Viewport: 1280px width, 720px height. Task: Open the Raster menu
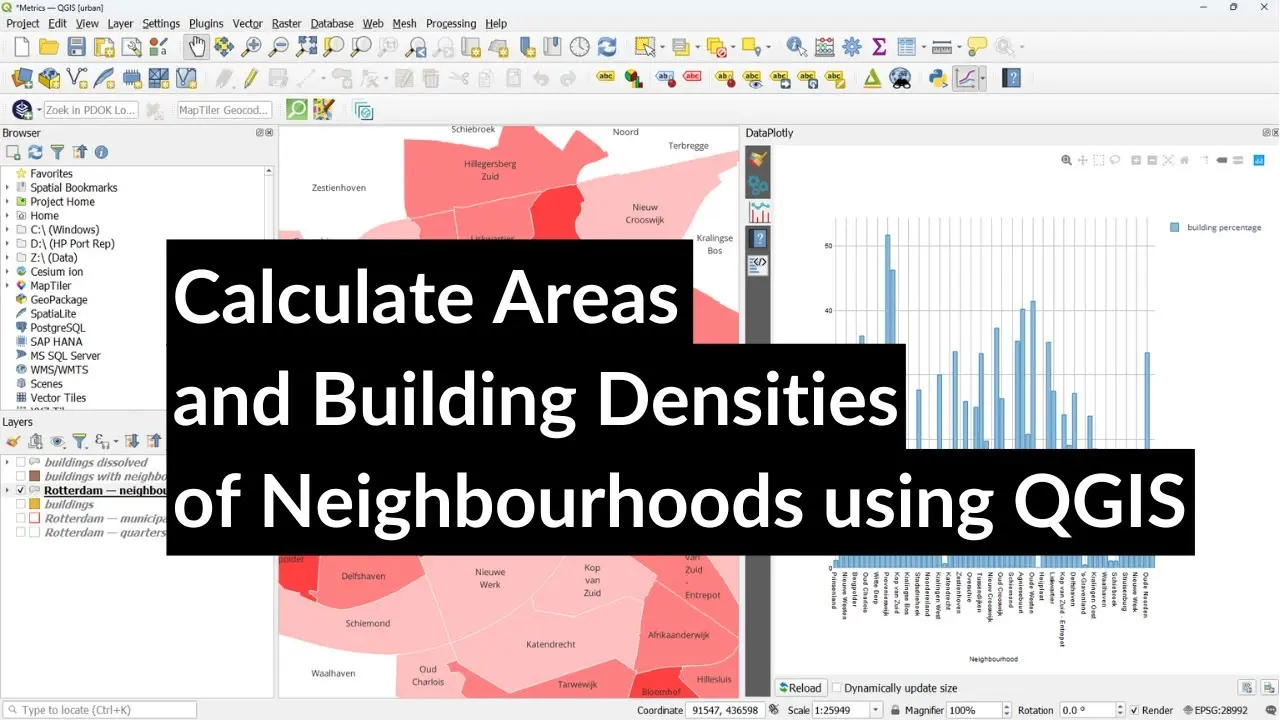click(287, 23)
